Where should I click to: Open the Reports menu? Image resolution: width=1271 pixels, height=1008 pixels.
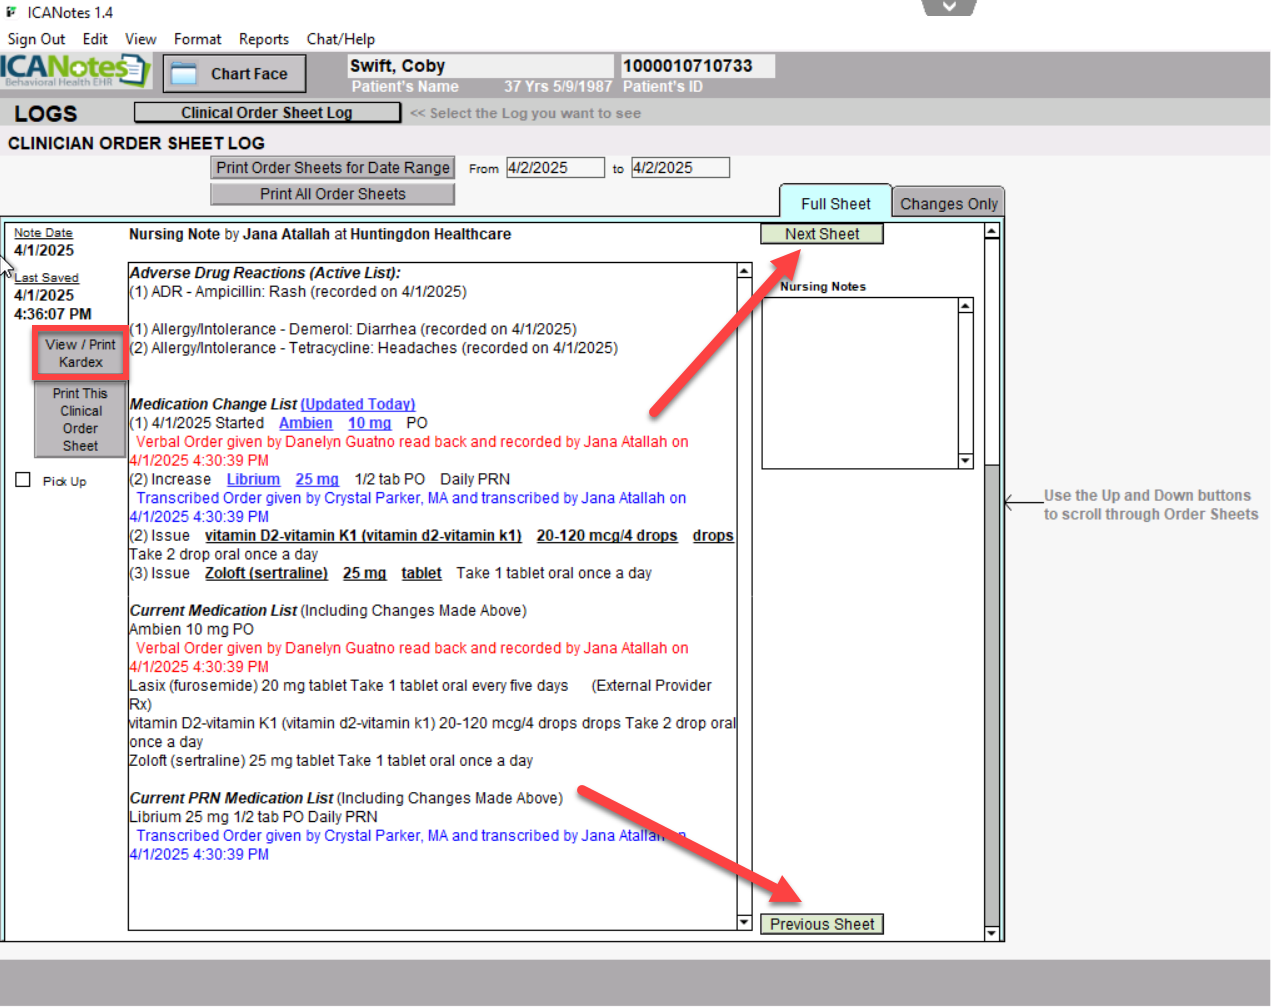pos(264,39)
